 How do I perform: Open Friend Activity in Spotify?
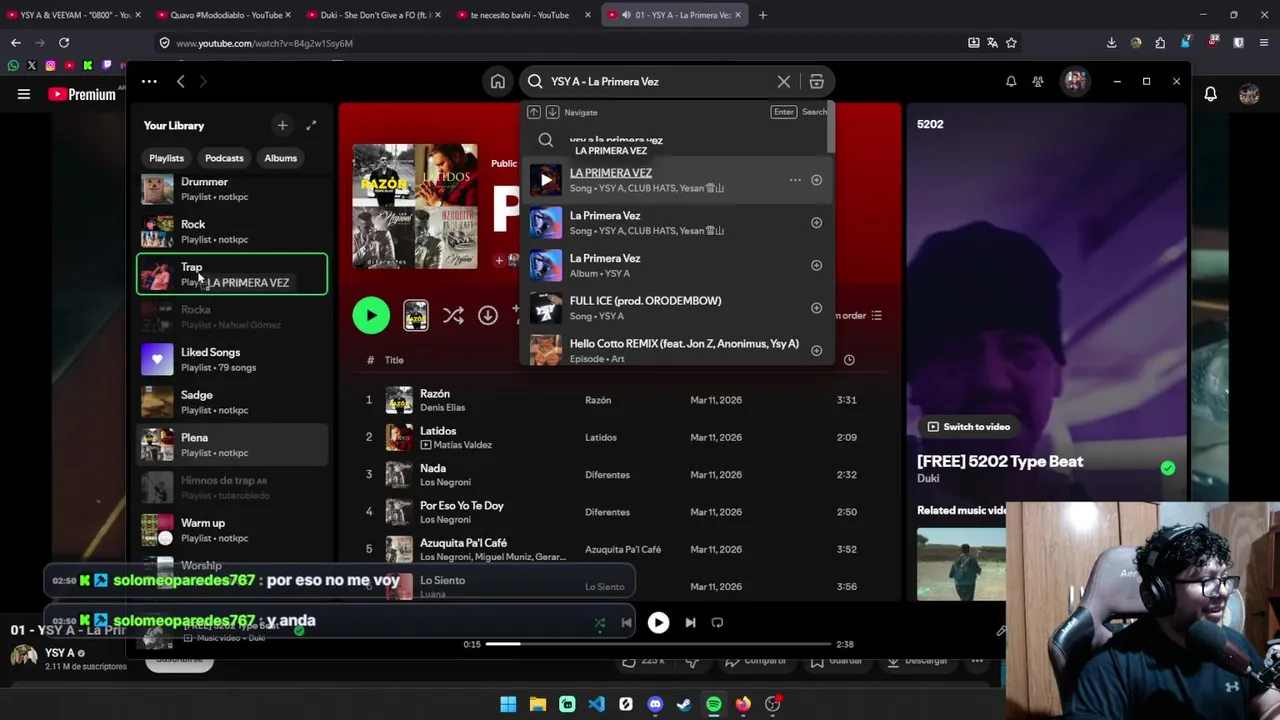pyautogui.click(x=1038, y=82)
